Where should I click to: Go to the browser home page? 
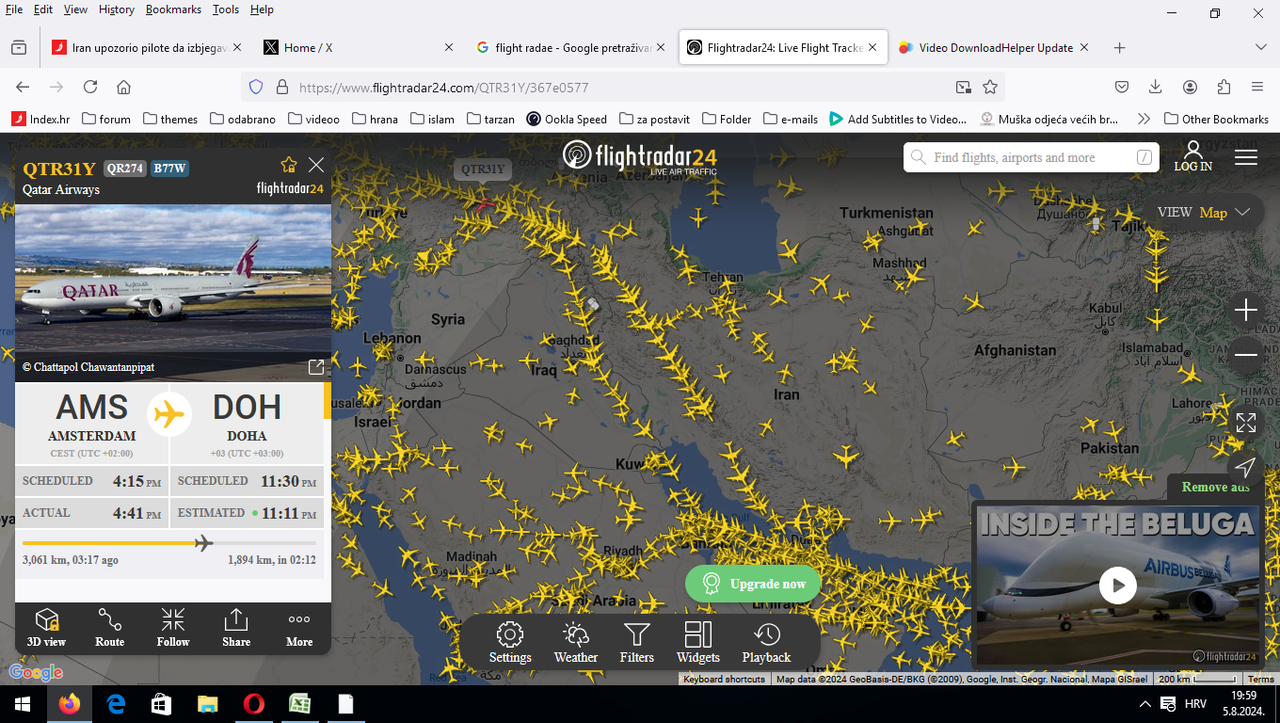pos(124,87)
